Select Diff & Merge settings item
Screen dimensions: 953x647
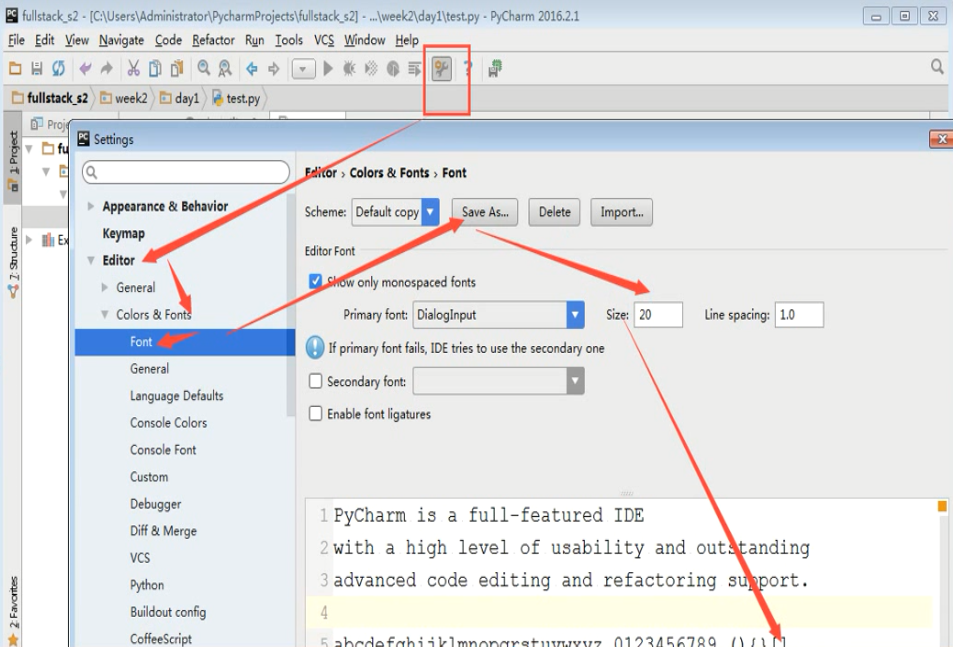163,531
